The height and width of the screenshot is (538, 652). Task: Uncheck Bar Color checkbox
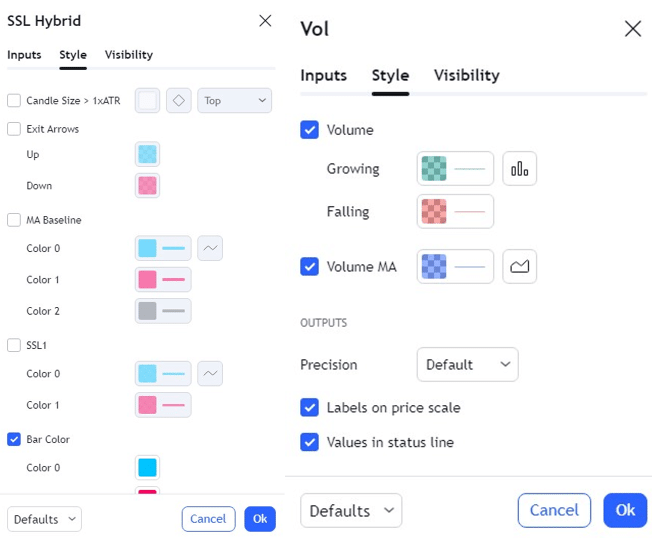tap(14, 439)
